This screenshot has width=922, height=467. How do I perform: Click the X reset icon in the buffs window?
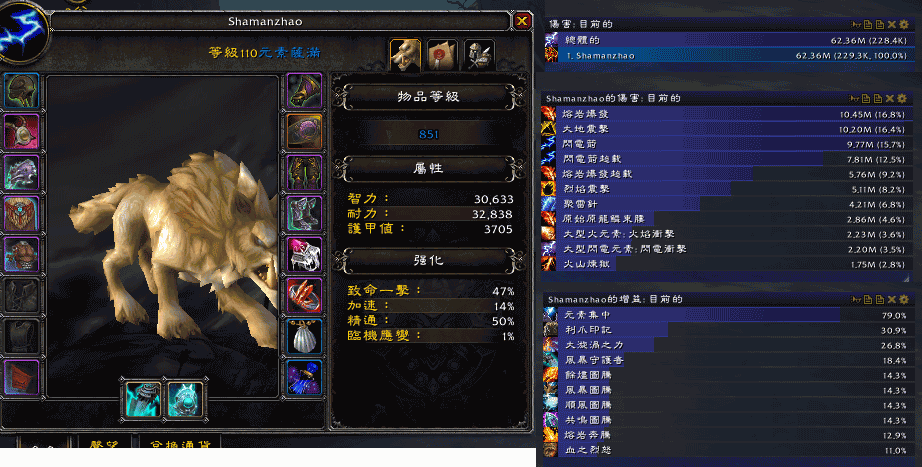click(x=891, y=299)
